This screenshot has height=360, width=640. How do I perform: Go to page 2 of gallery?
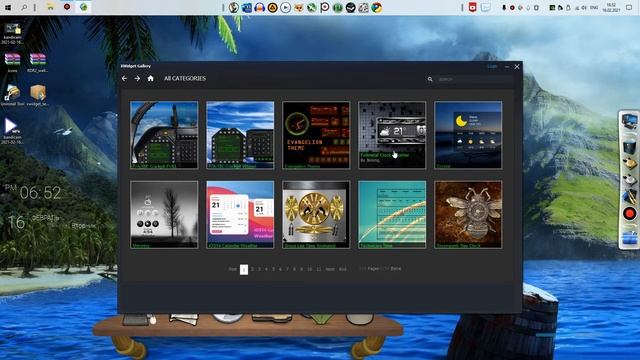point(252,269)
